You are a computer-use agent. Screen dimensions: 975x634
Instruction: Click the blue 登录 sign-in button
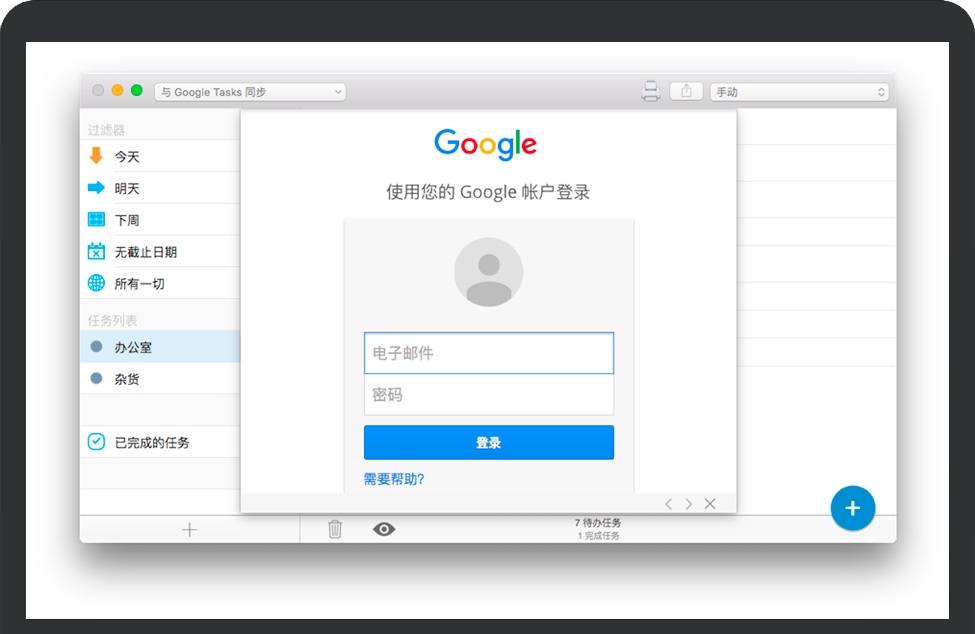coord(489,443)
